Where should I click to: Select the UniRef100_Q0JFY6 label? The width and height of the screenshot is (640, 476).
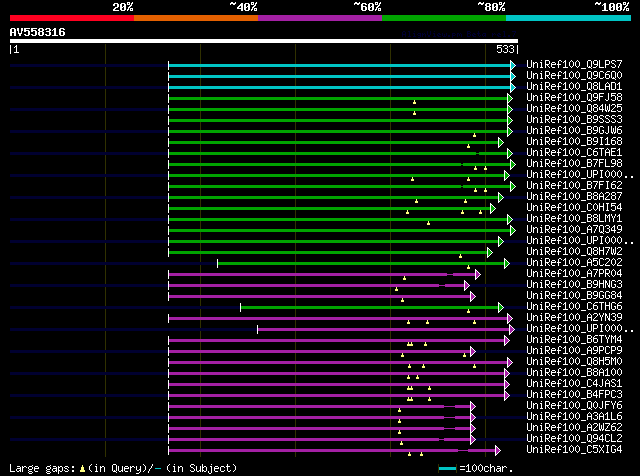pos(574,406)
